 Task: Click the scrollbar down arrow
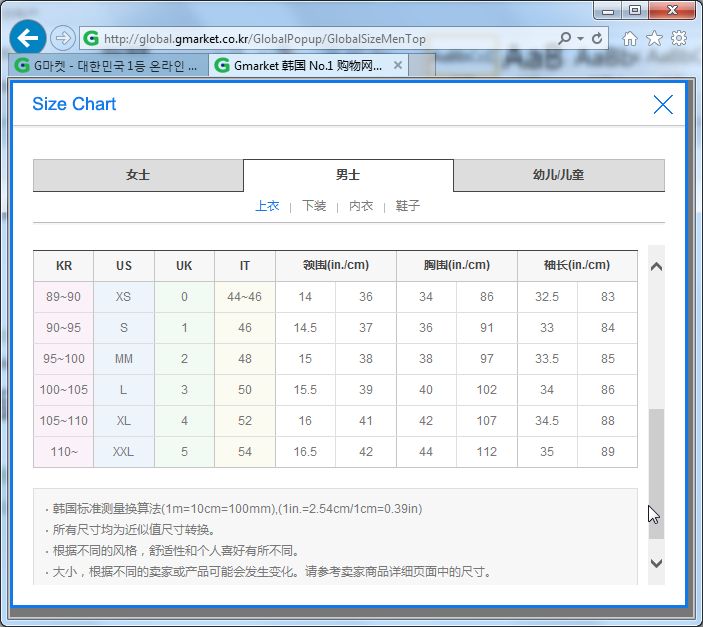[x=656, y=563]
